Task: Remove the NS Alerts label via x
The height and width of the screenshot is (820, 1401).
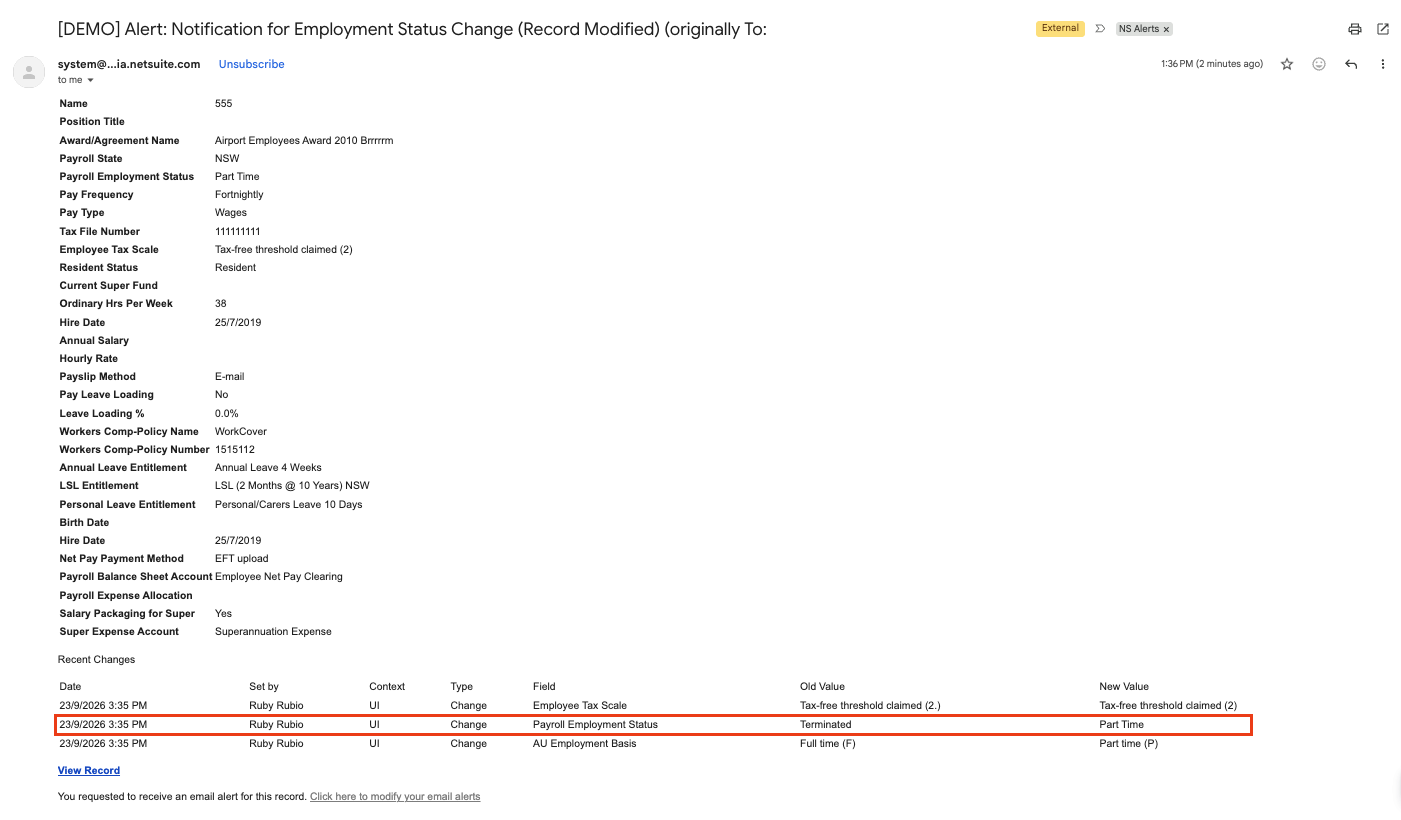Action: pyautogui.click(x=1166, y=29)
